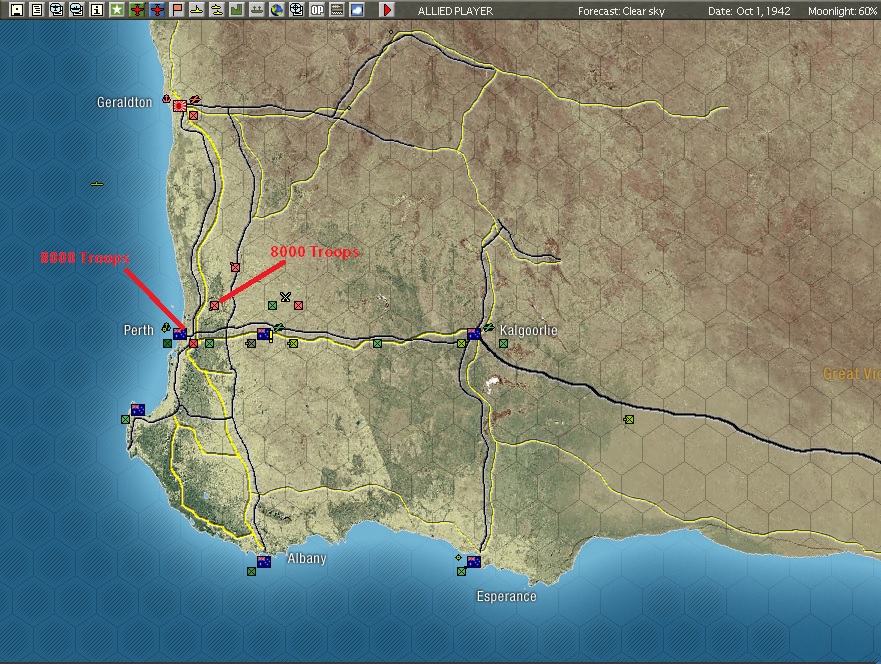Select the Australian flag base at Kalgoorlie
Image resolution: width=881 pixels, height=664 pixels.
pyautogui.click(x=474, y=334)
